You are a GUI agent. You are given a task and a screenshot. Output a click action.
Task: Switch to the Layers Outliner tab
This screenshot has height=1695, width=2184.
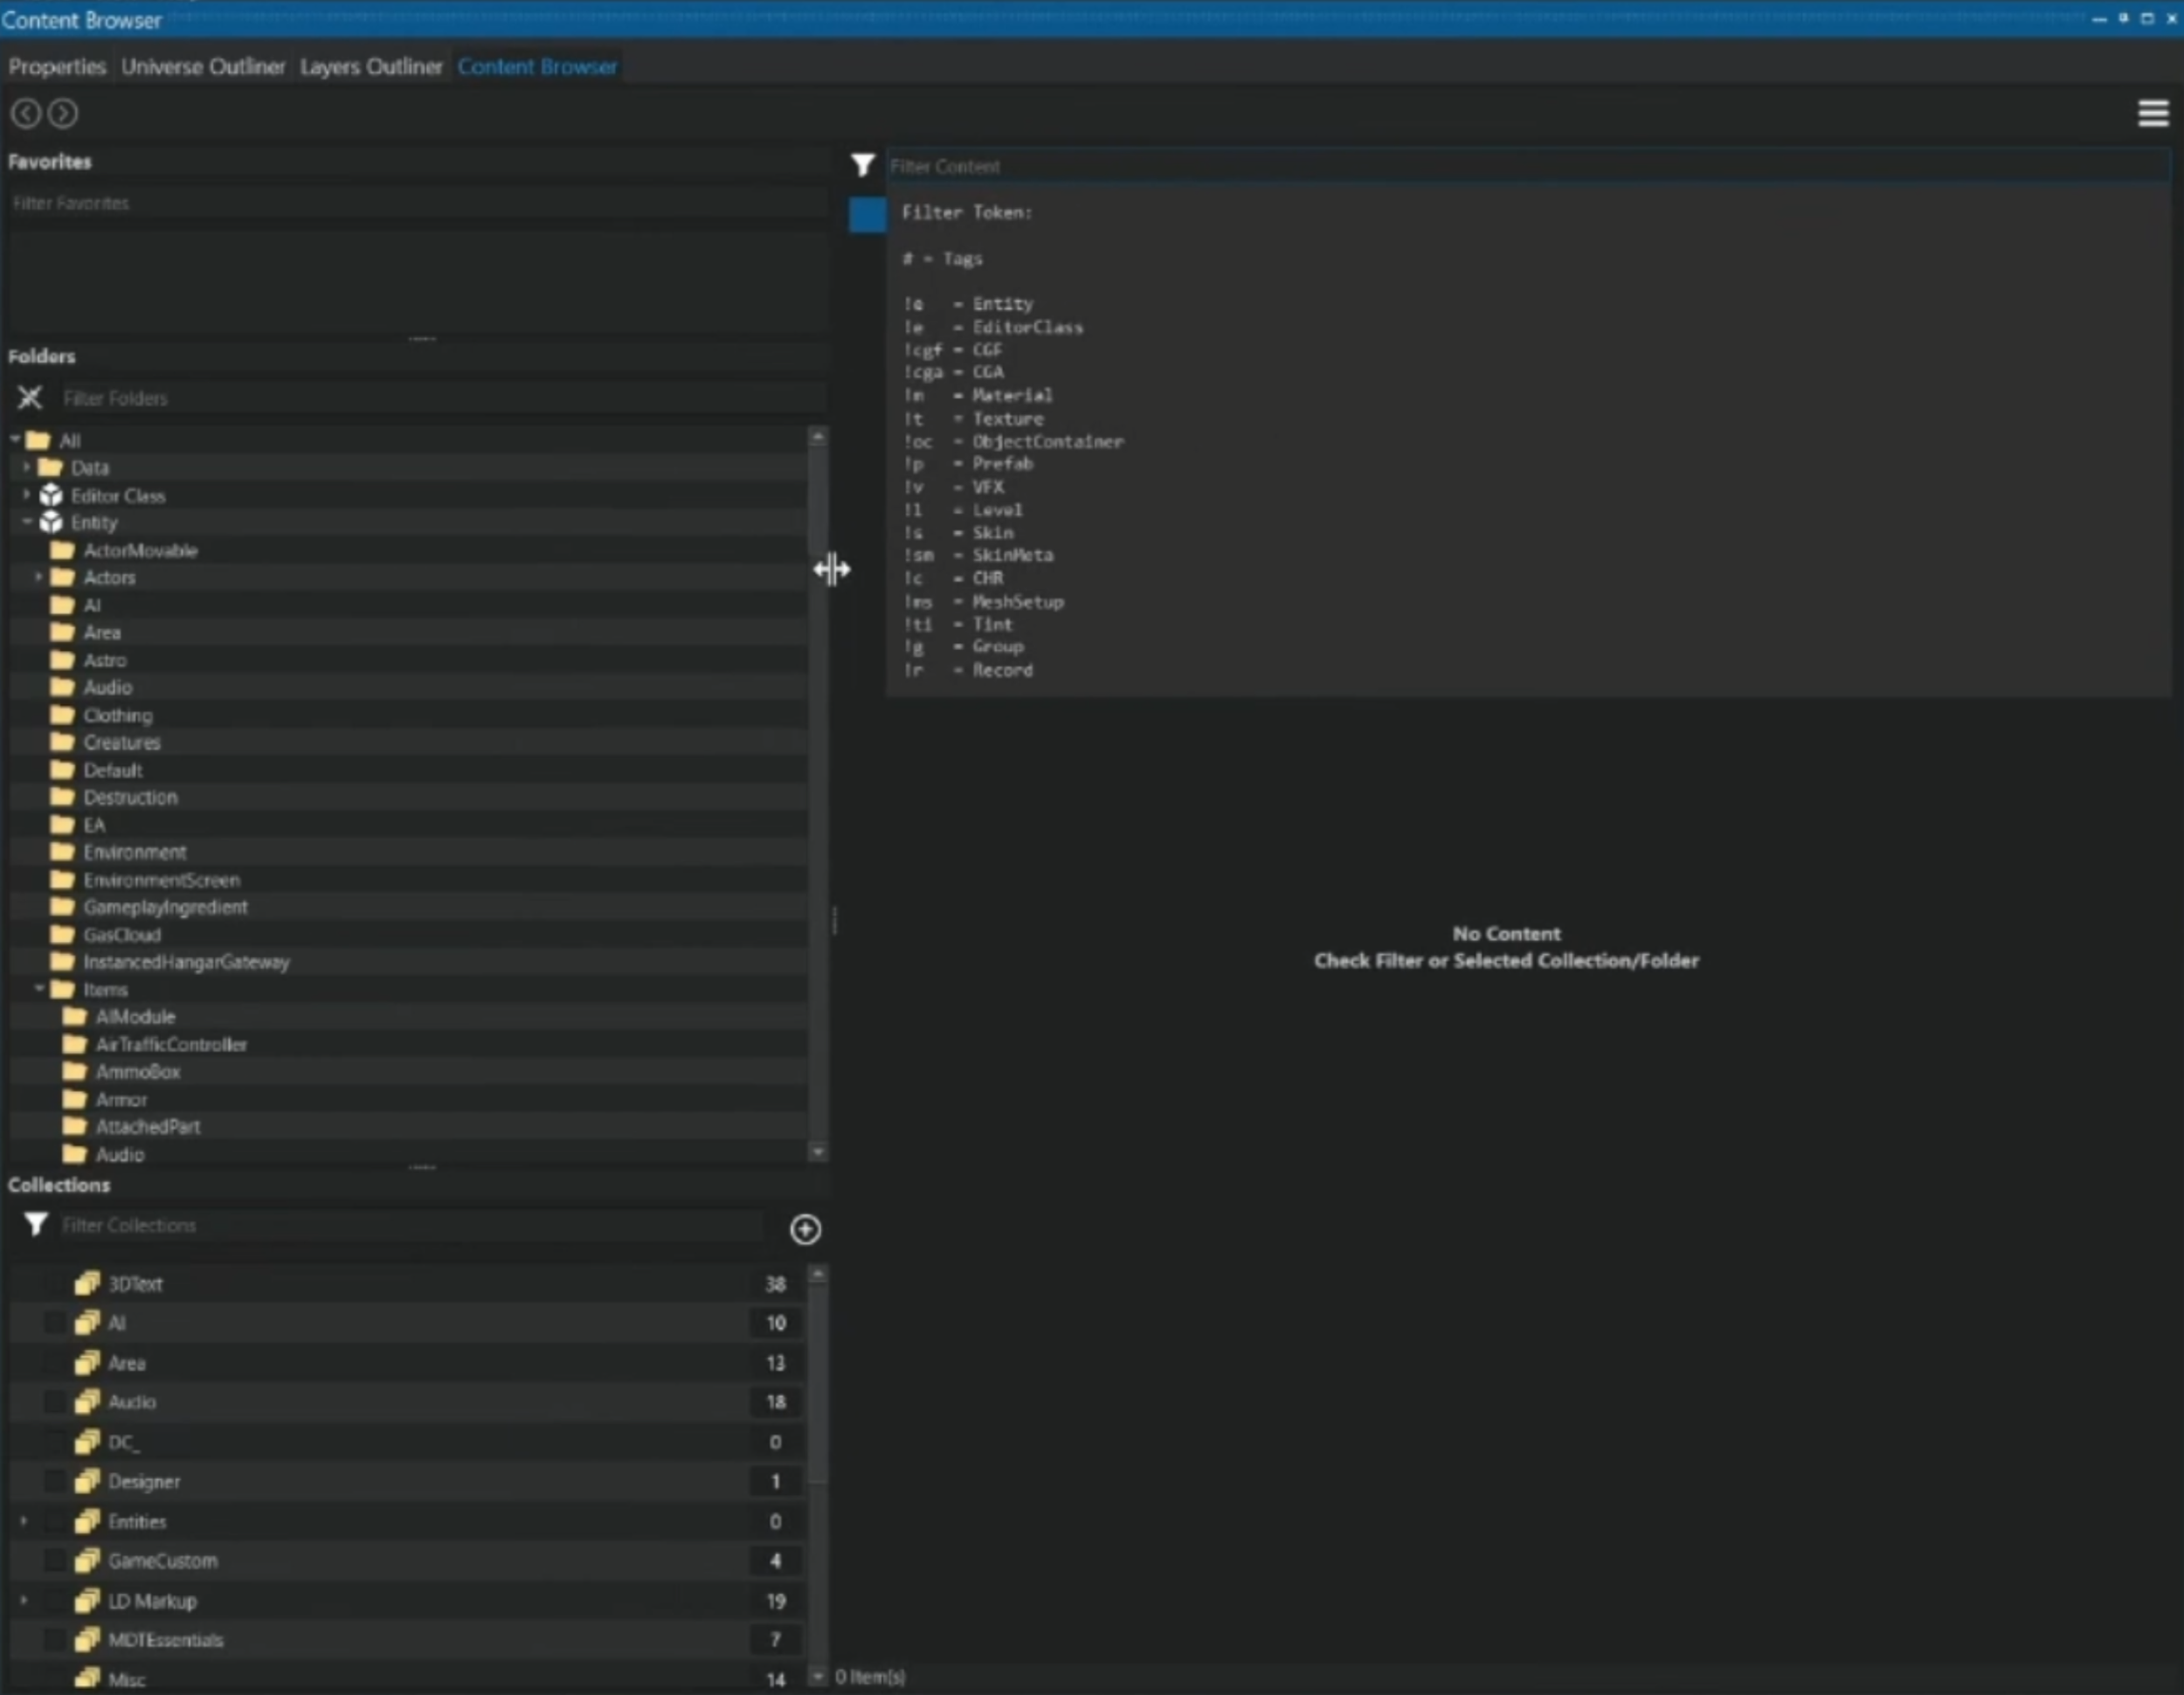pos(371,67)
